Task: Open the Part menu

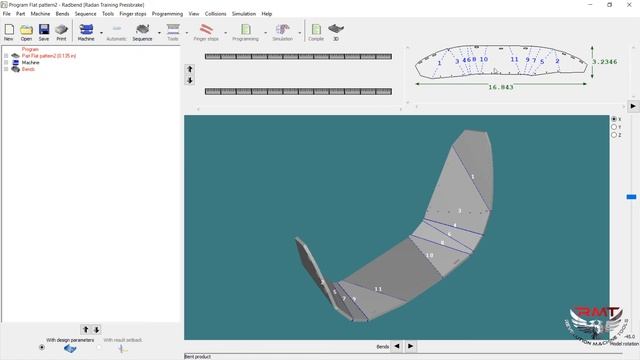Action: pos(20,14)
